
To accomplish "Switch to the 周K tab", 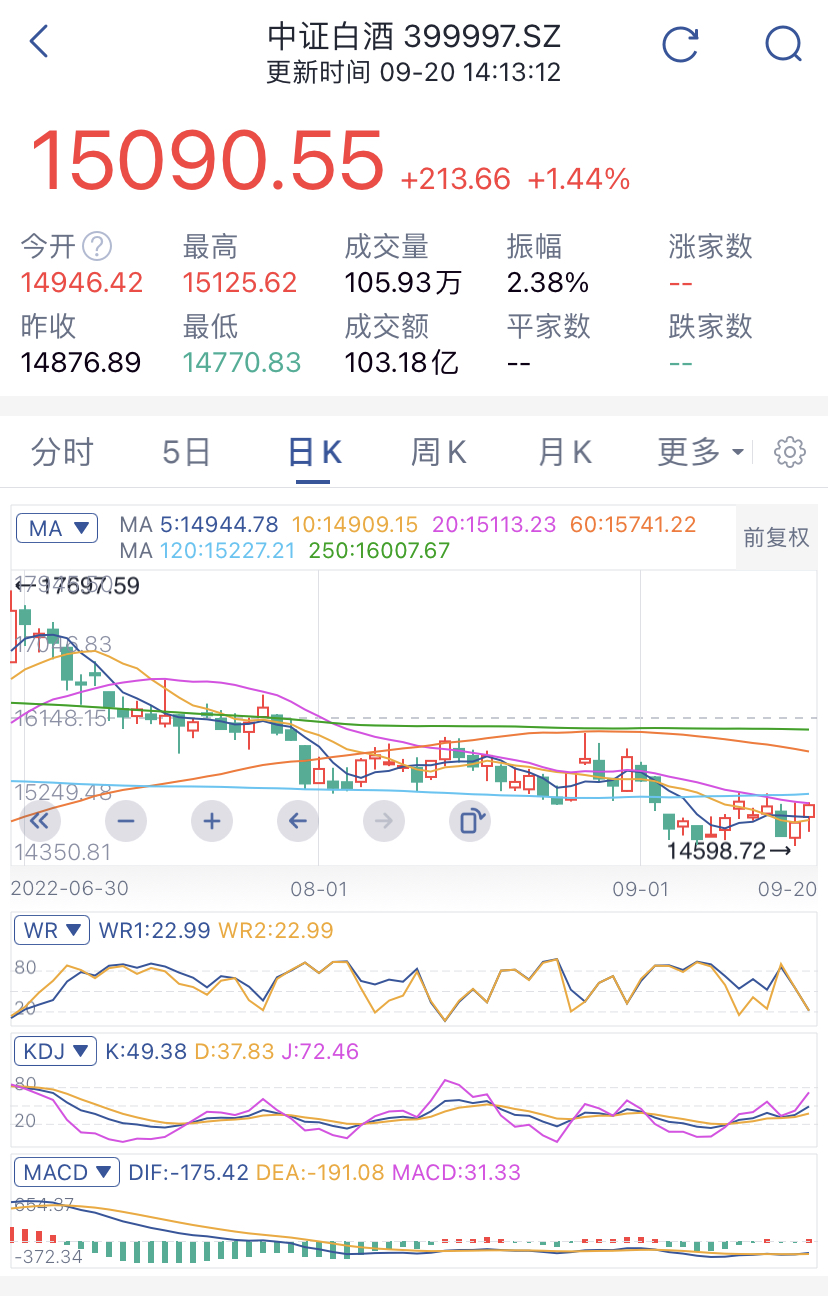I will 439,452.
